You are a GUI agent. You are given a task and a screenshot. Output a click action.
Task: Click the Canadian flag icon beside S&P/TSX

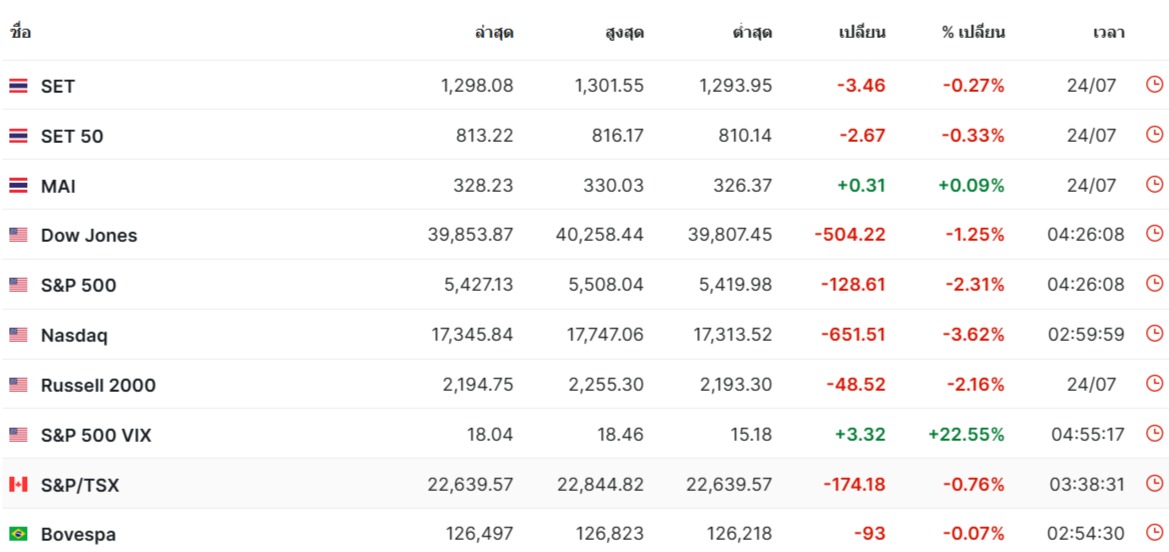[18, 485]
